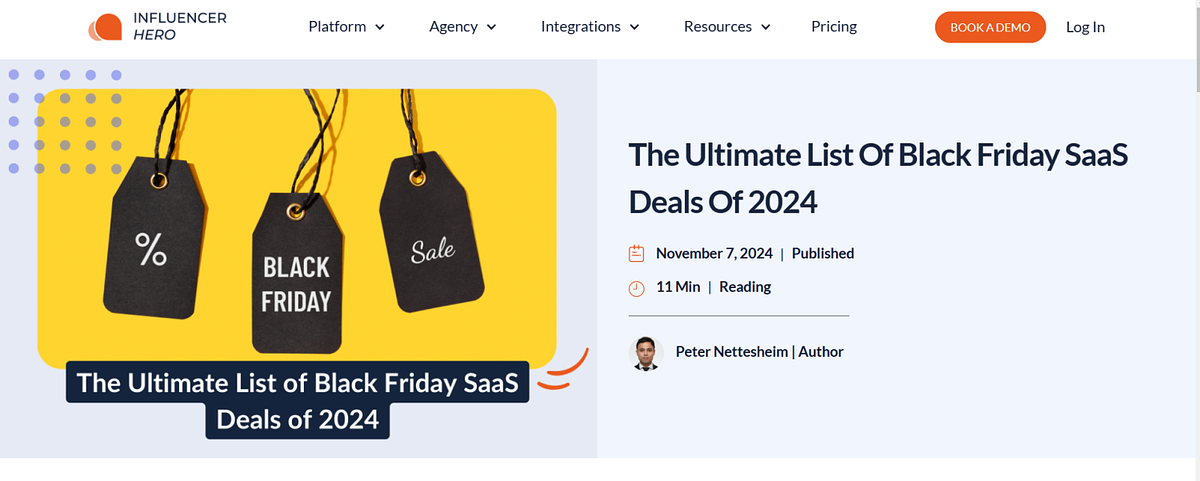The width and height of the screenshot is (1200, 481).
Task: Open the Pricing menu item
Action: (834, 27)
